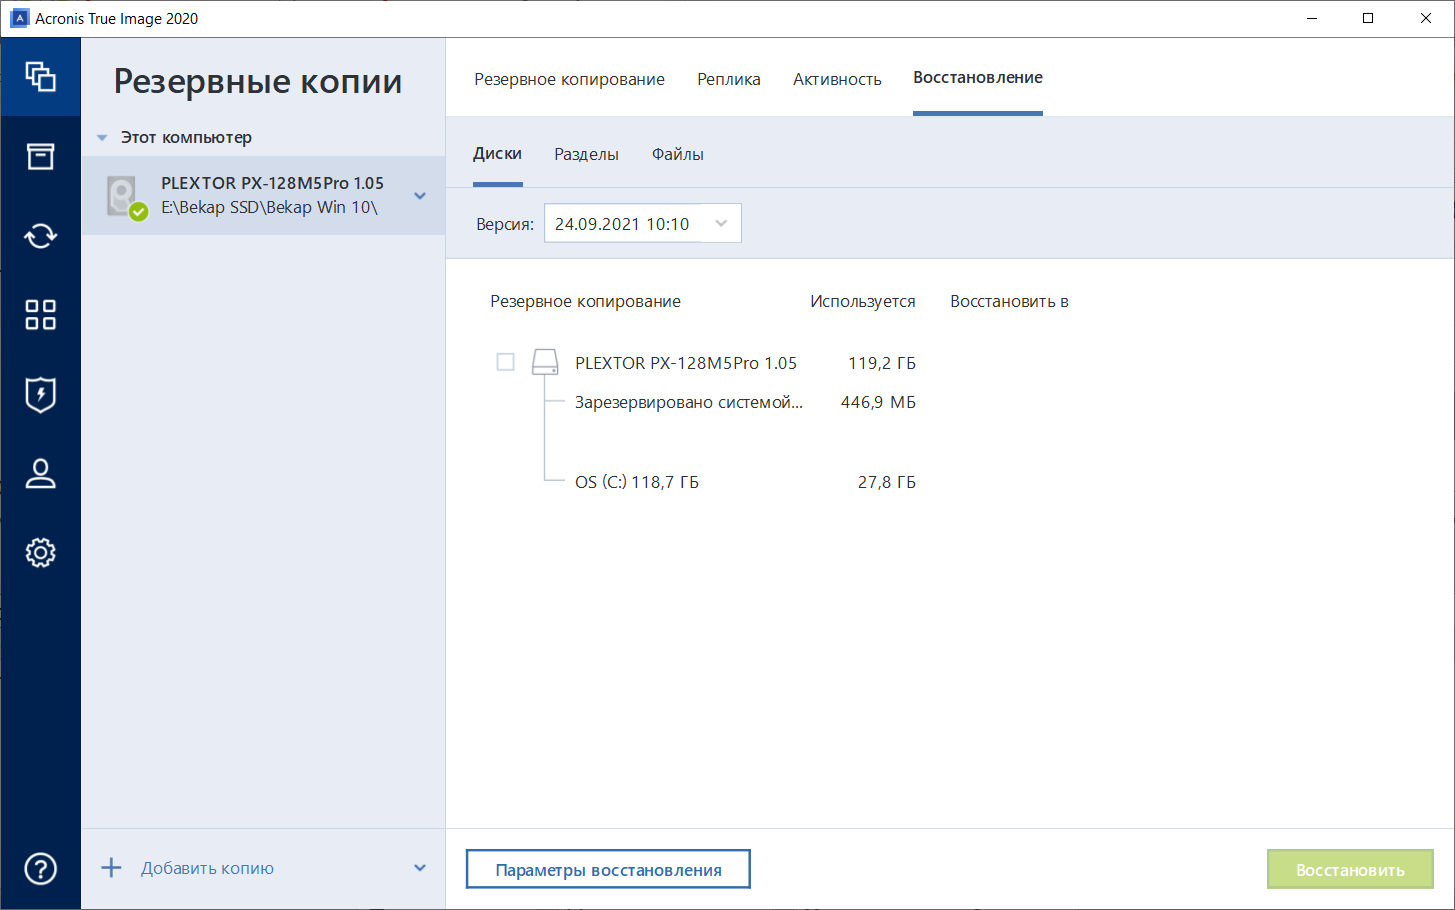Click the plus icon next to Добавить копию

(111, 868)
